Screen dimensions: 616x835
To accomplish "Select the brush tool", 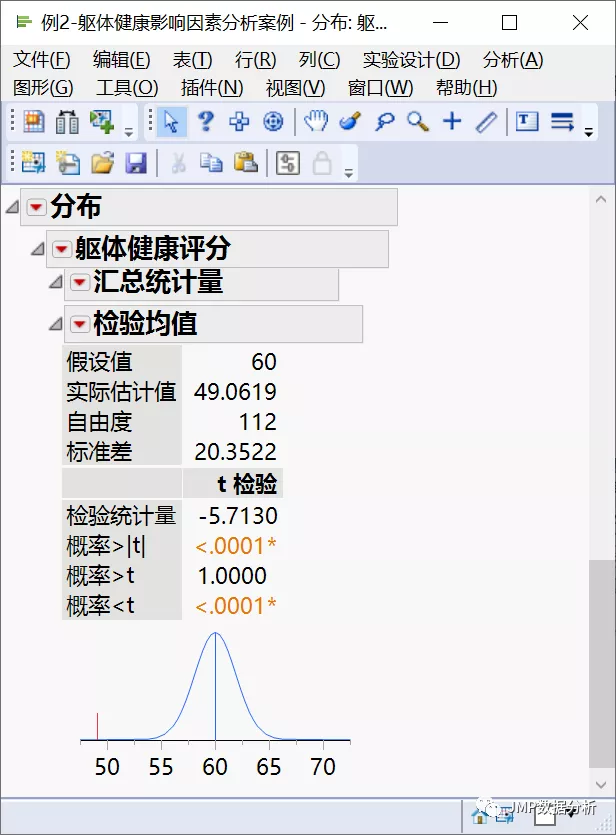I will click(350, 121).
